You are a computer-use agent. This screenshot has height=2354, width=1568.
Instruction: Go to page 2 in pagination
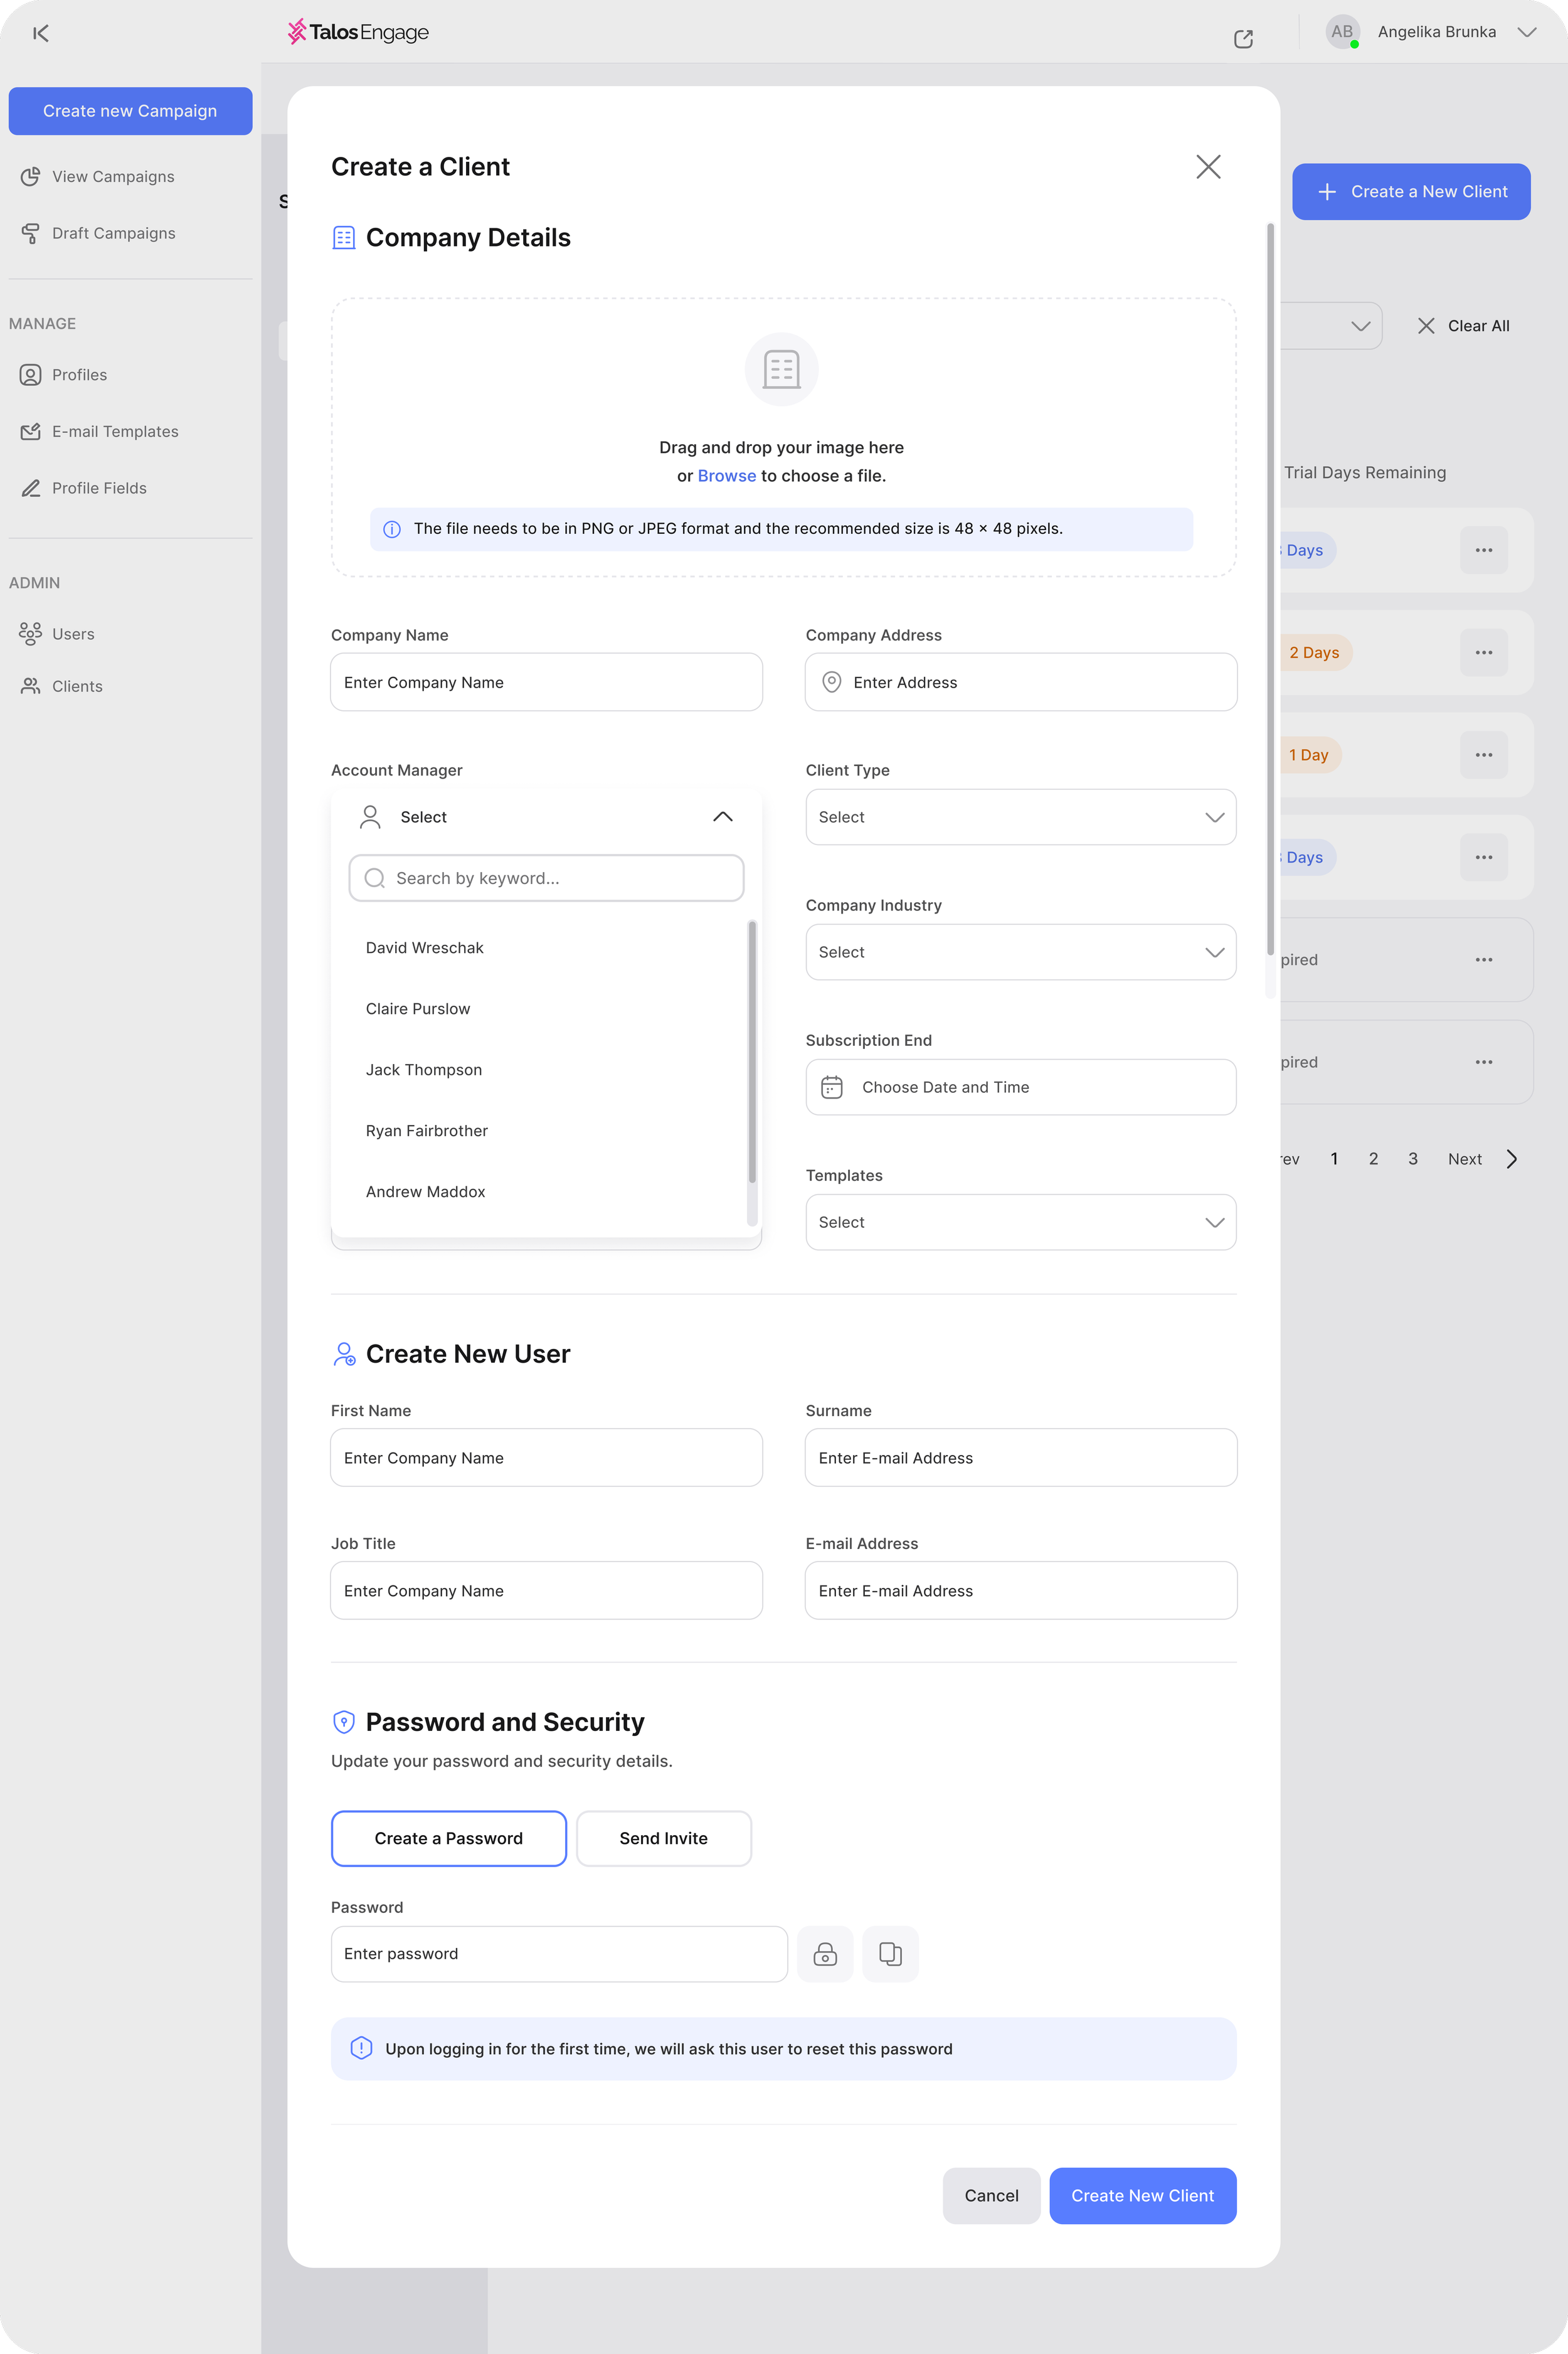(1373, 1159)
